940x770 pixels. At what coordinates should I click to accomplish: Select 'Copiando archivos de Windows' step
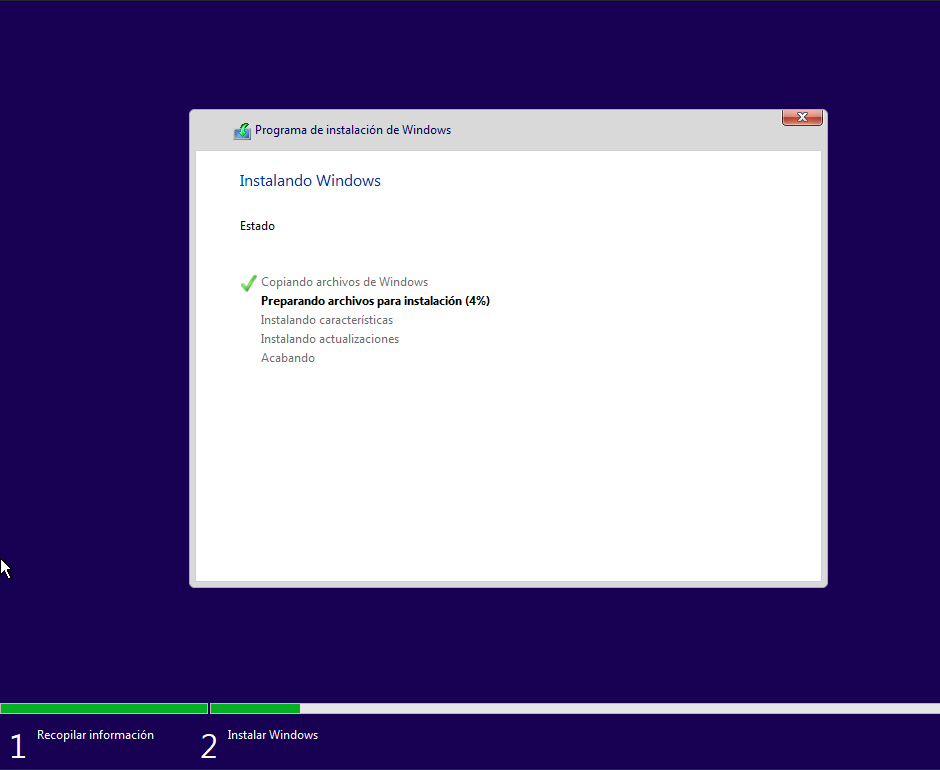tap(344, 282)
